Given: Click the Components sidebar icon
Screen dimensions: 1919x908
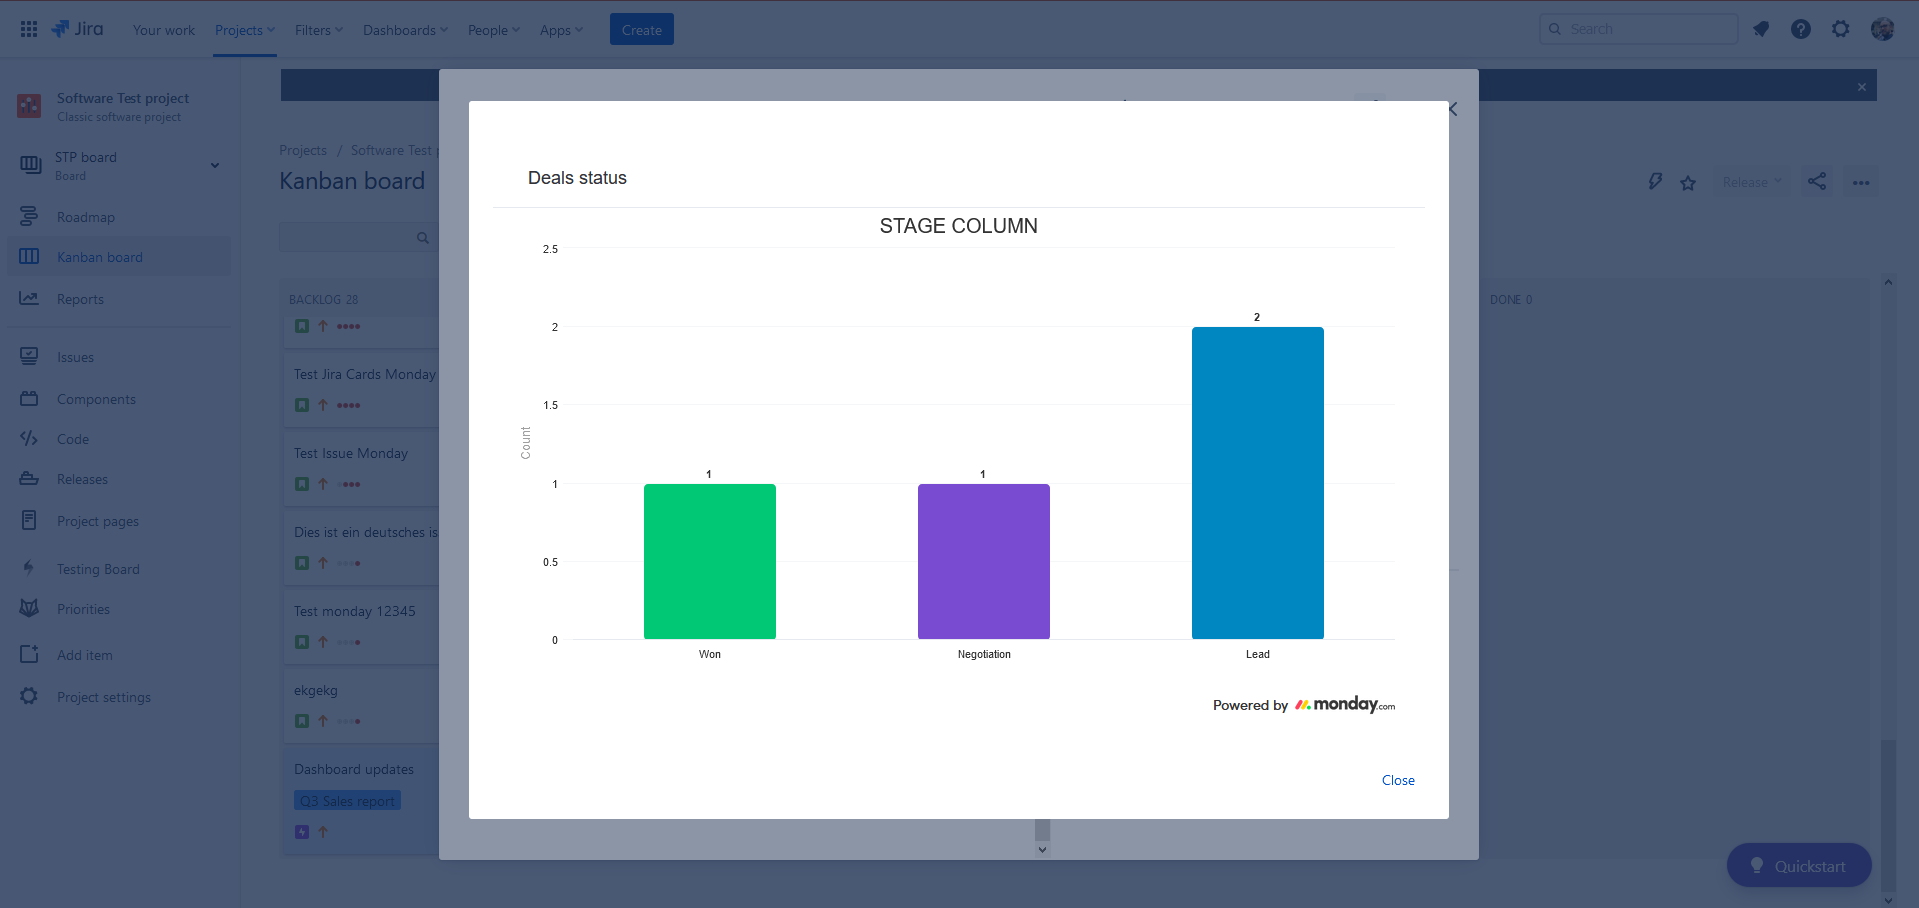Looking at the screenshot, I should 29,398.
